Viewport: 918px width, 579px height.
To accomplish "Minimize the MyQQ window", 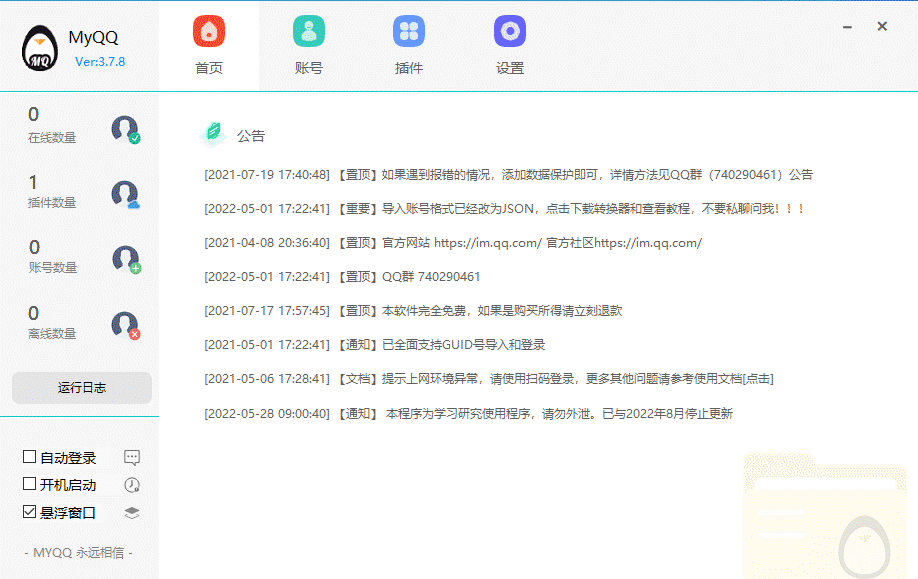I will [847, 27].
